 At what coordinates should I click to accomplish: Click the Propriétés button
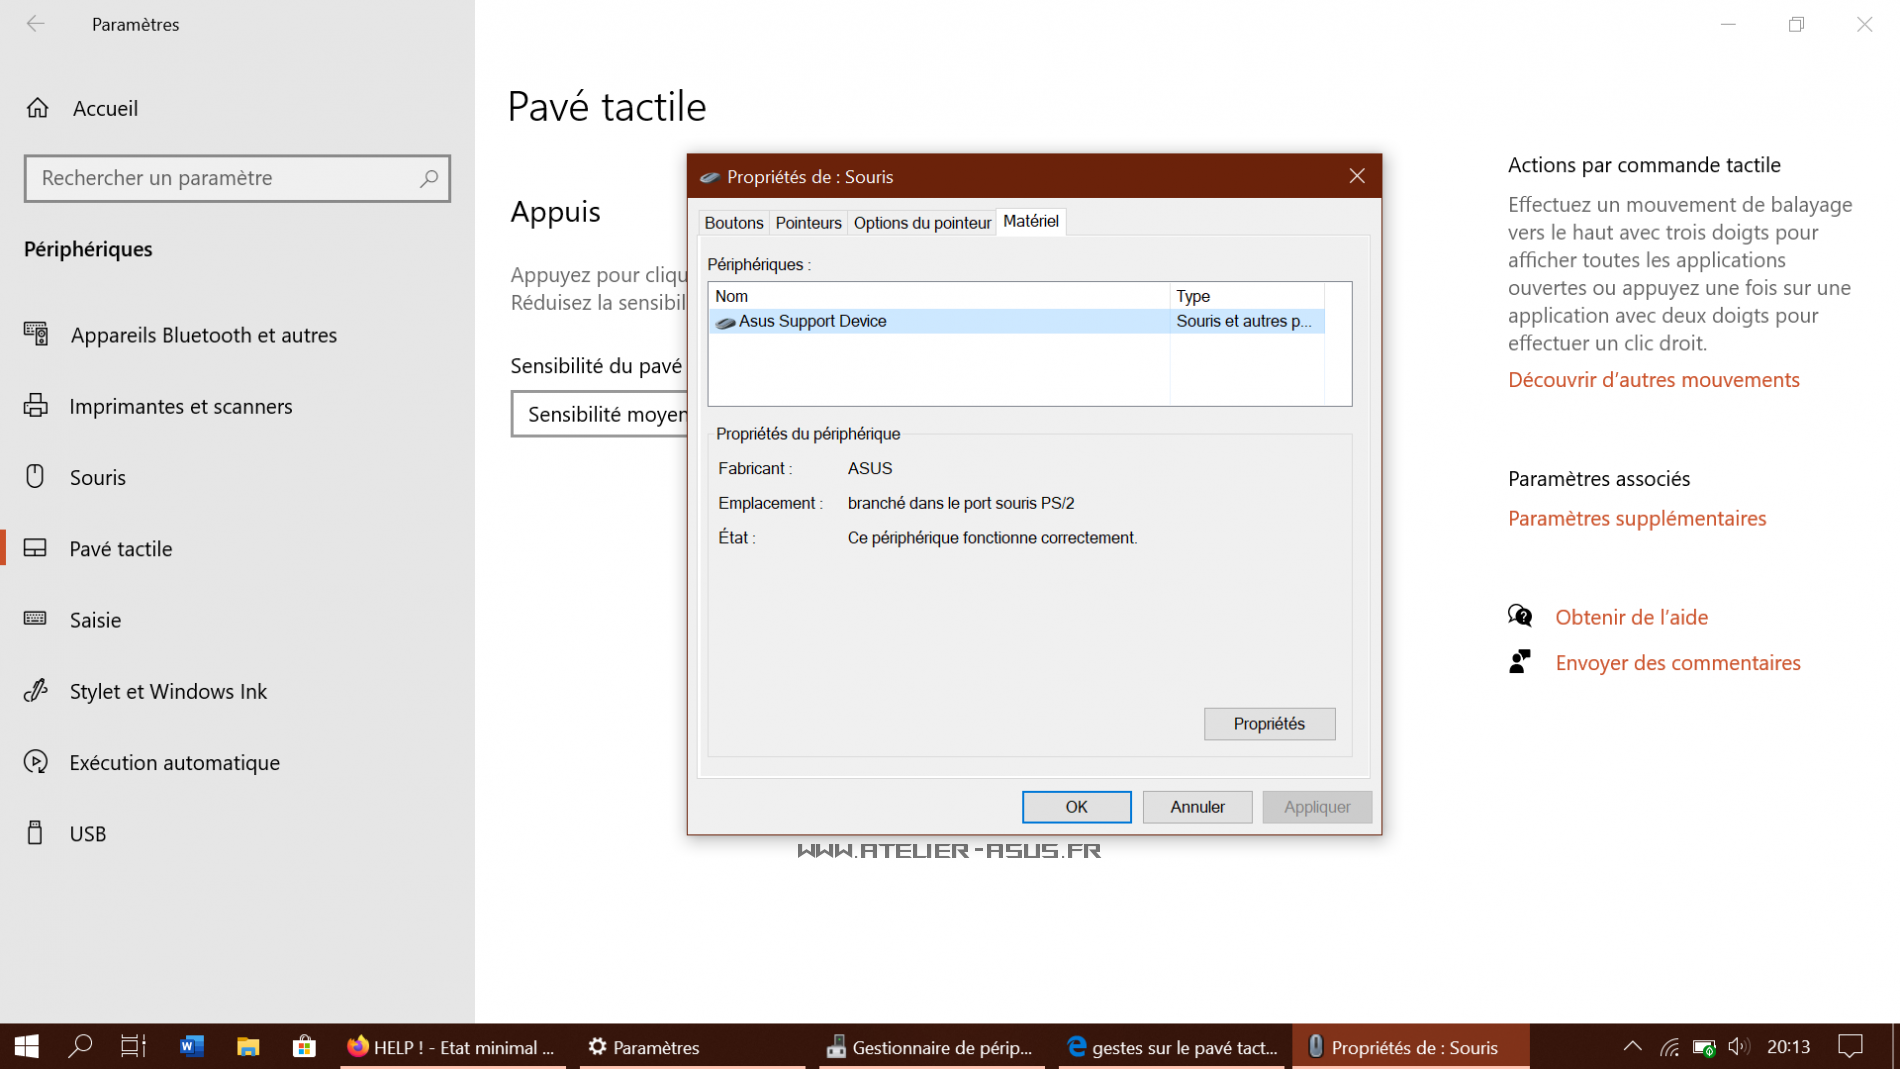click(1268, 723)
